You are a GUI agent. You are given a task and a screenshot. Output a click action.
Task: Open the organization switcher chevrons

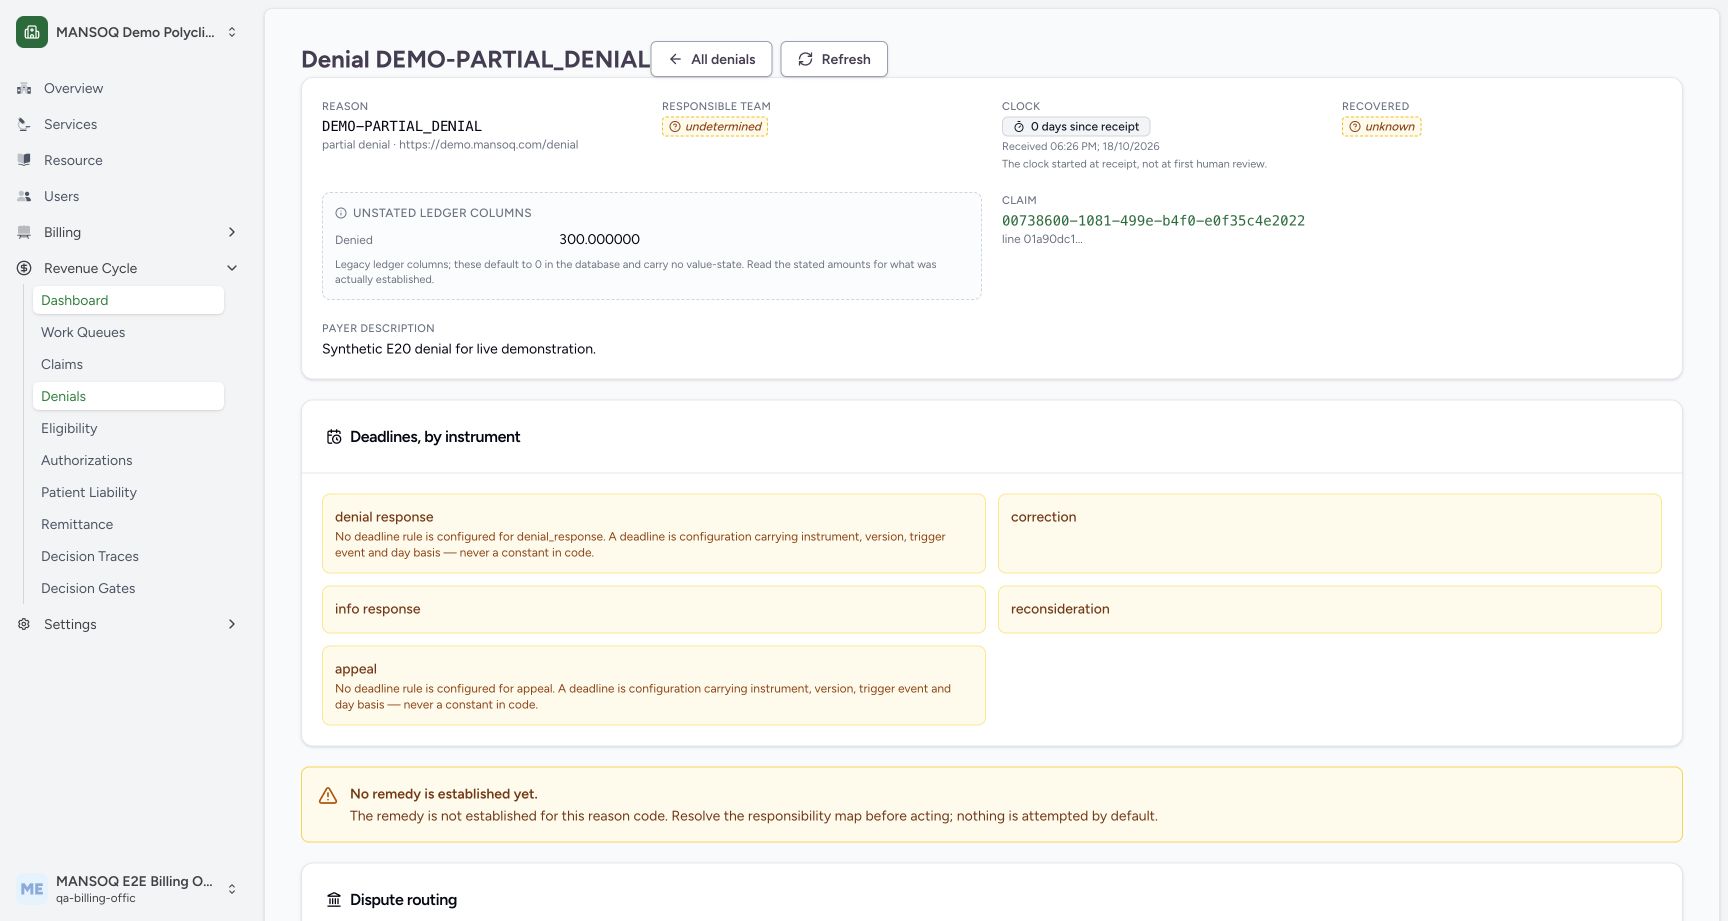[x=232, y=32]
